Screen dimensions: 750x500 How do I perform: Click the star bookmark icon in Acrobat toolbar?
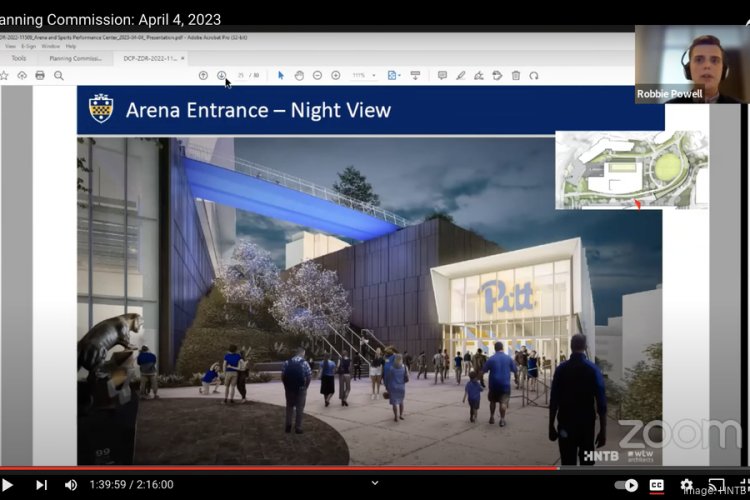[x=4, y=76]
